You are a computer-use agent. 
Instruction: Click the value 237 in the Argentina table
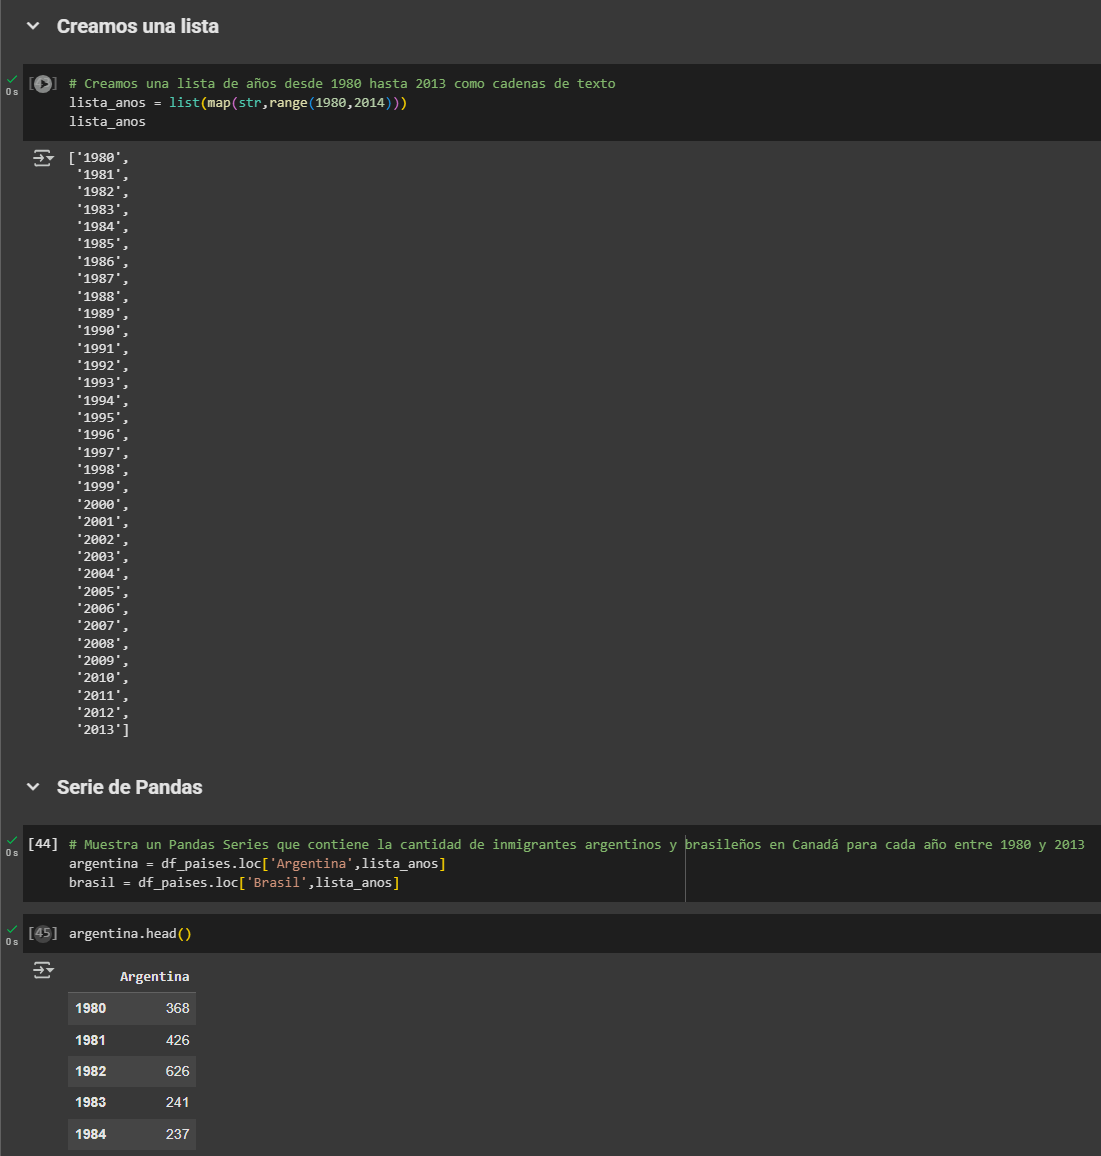pos(178,1134)
